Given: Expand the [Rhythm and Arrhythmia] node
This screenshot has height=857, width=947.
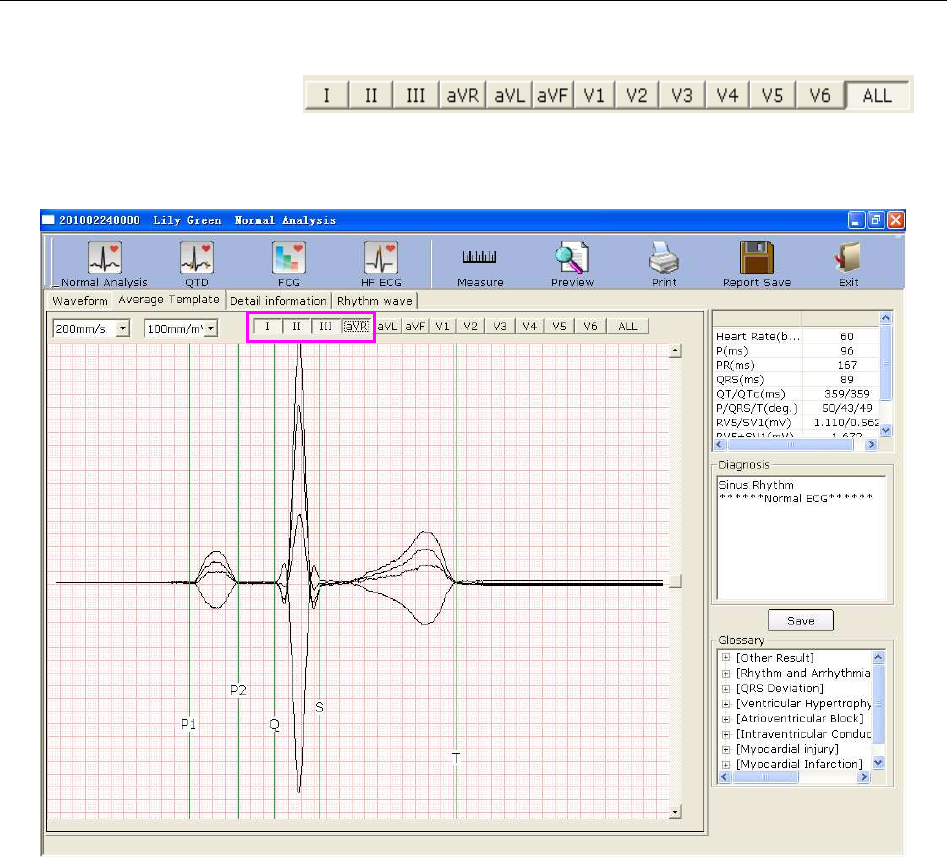Looking at the screenshot, I should point(726,673).
